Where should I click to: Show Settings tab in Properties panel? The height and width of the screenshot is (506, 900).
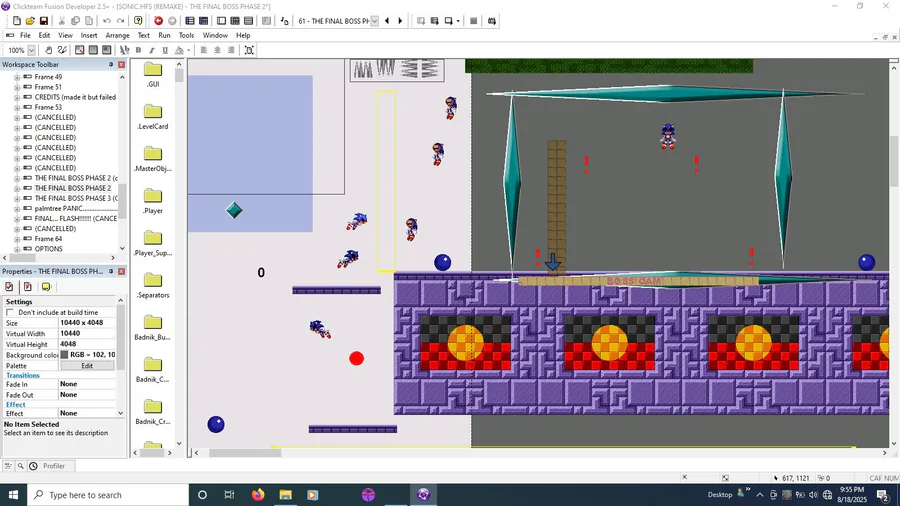pyautogui.click(x=9, y=286)
